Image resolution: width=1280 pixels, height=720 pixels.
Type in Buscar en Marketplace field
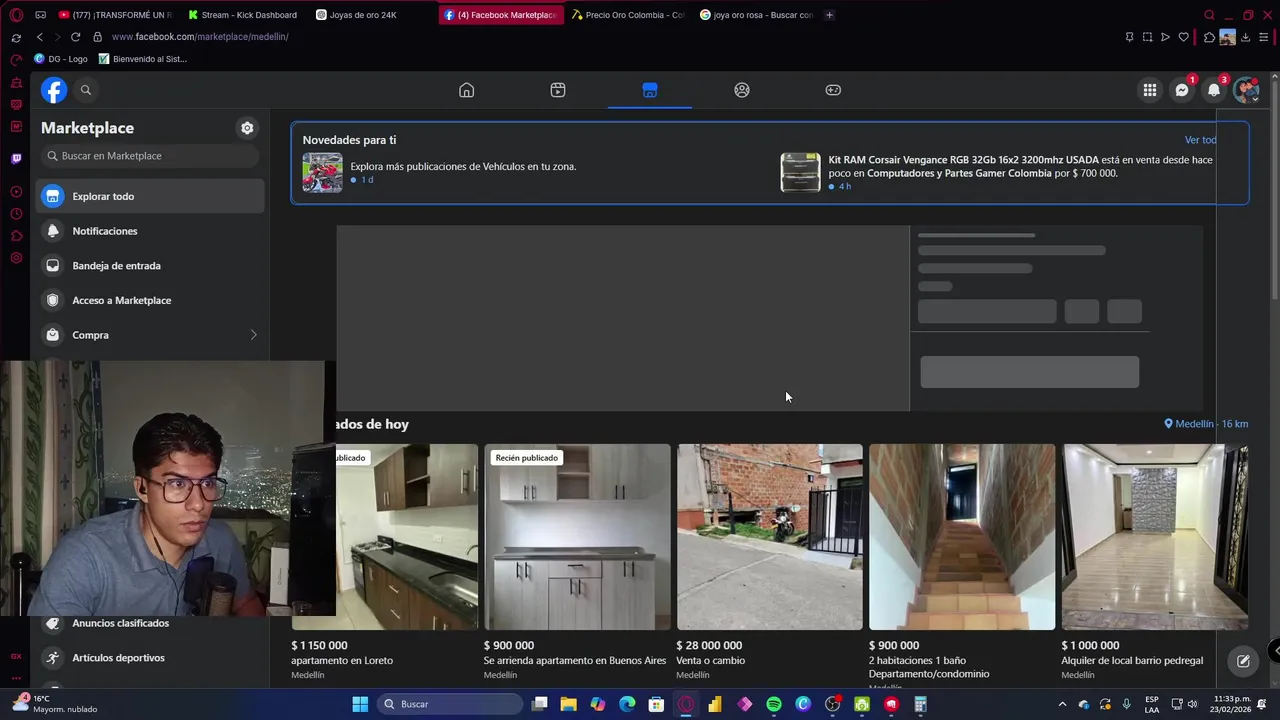click(x=150, y=156)
